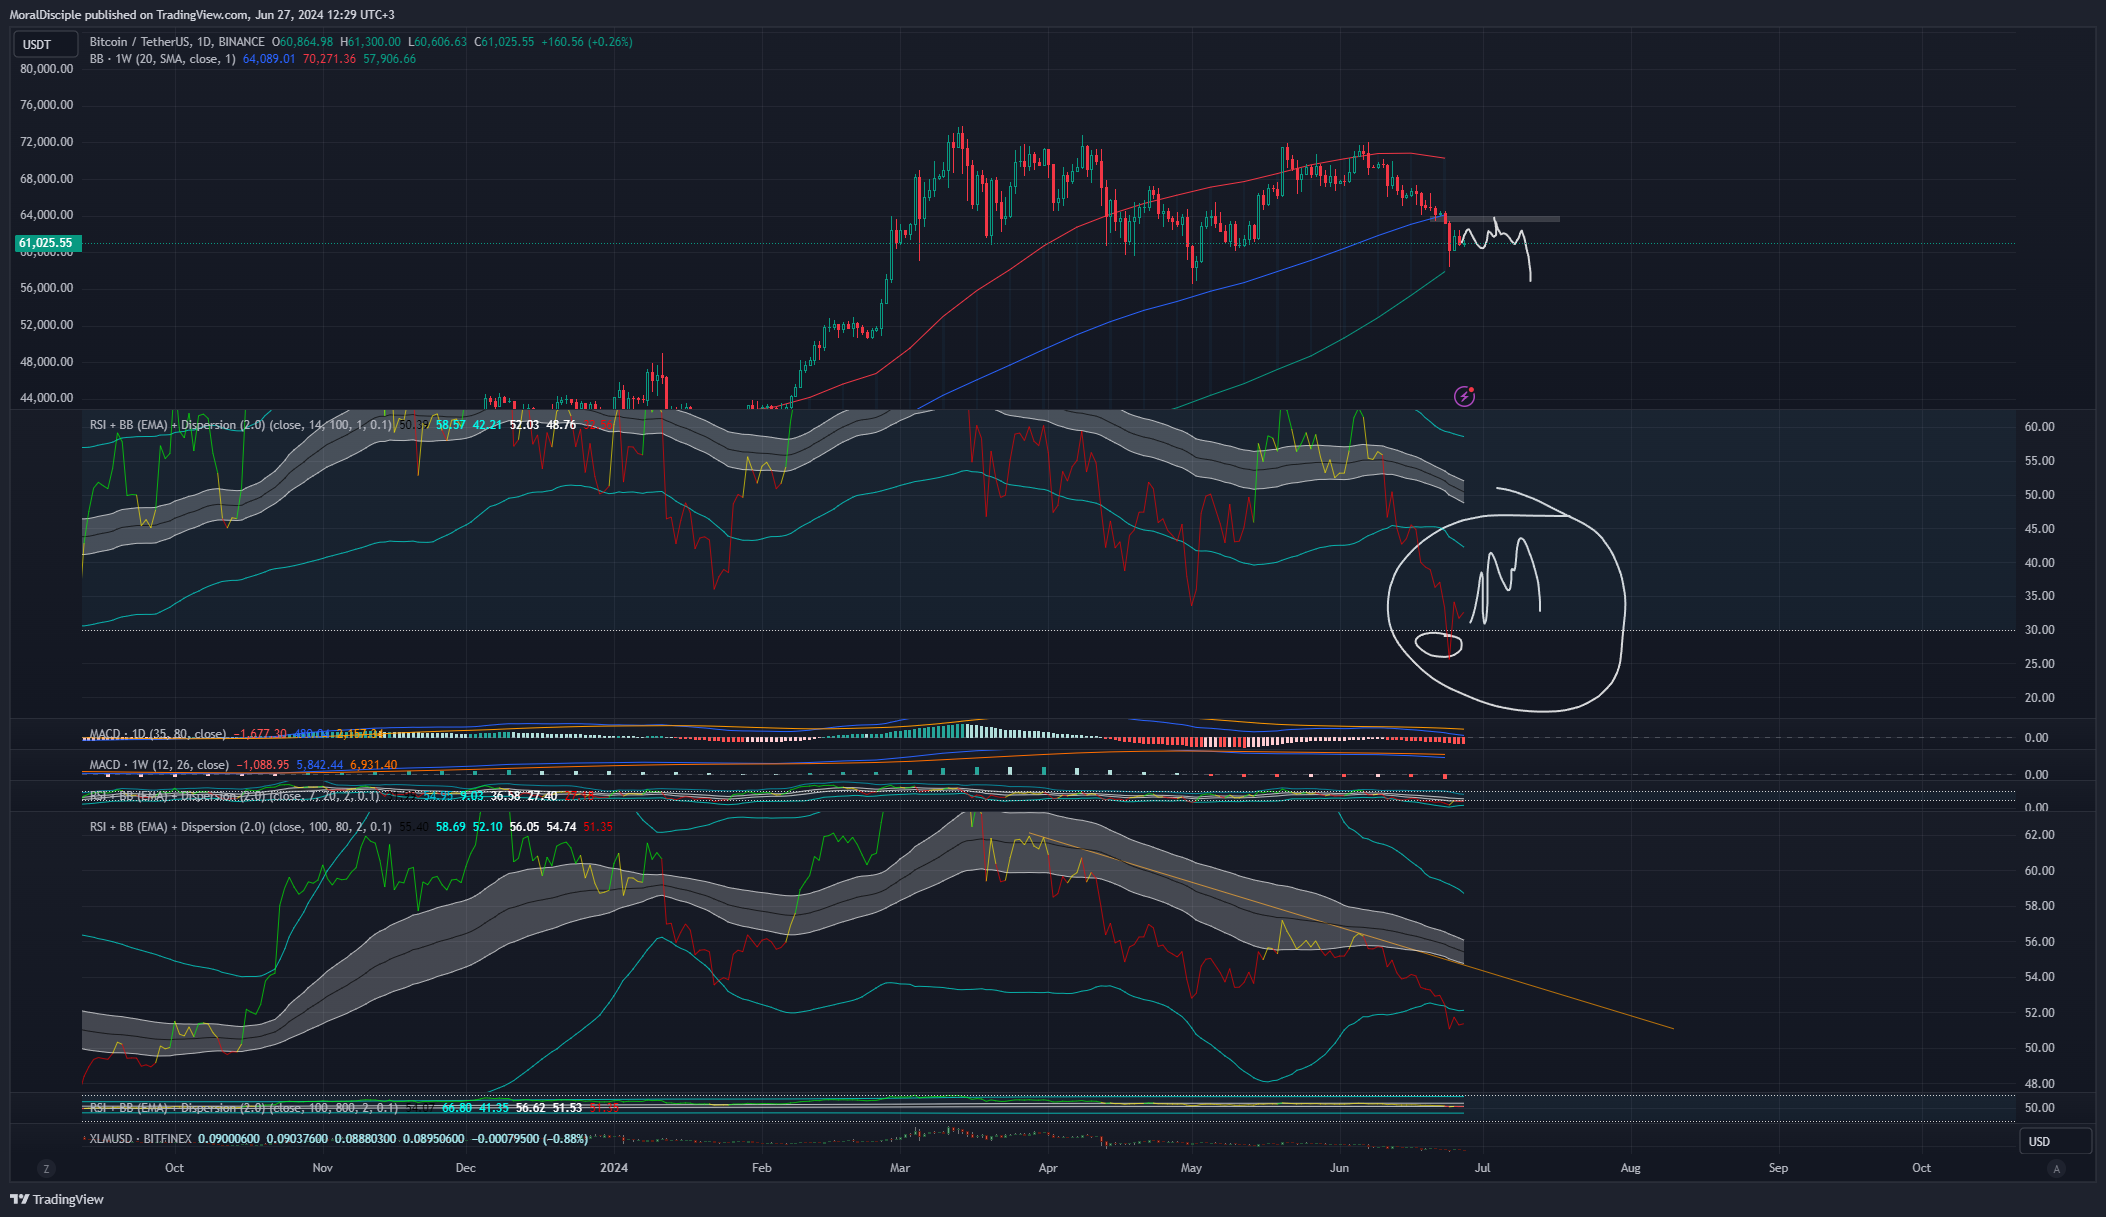Click the open value O60,864.98

coord(305,42)
